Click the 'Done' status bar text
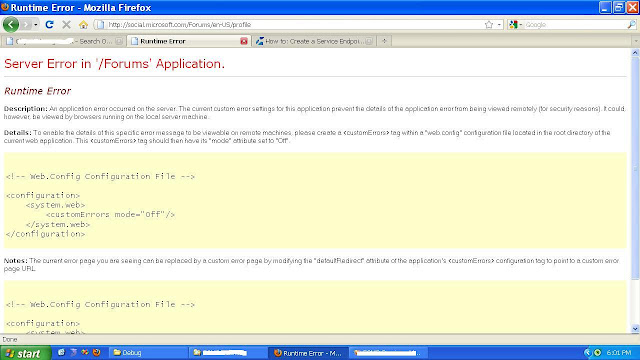640x360 pixels. point(10,340)
